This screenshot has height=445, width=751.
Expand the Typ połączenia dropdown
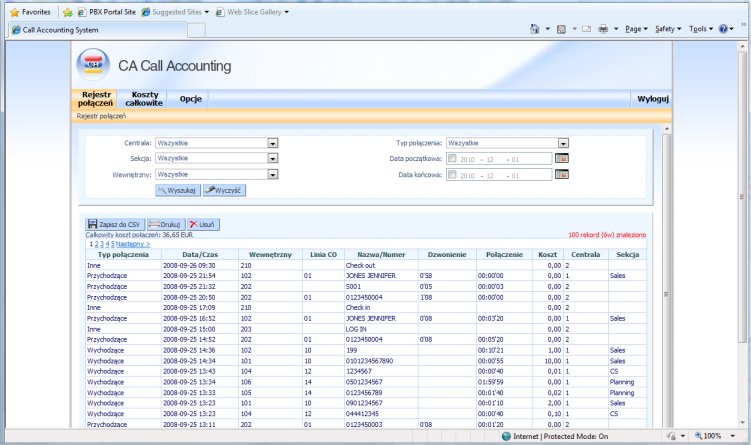tap(563, 143)
